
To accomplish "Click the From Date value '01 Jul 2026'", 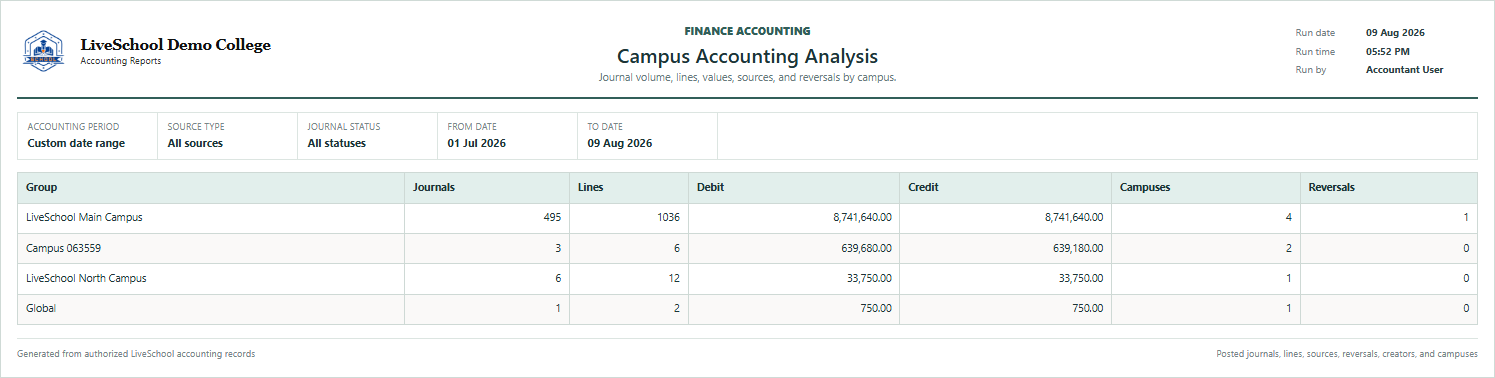I will point(477,143).
